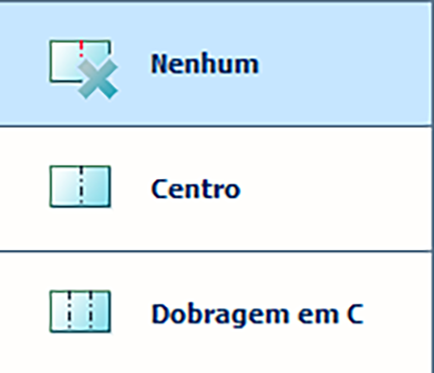Pick the Centro fold row
This screenshot has height=373, width=434.
(216, 189)
